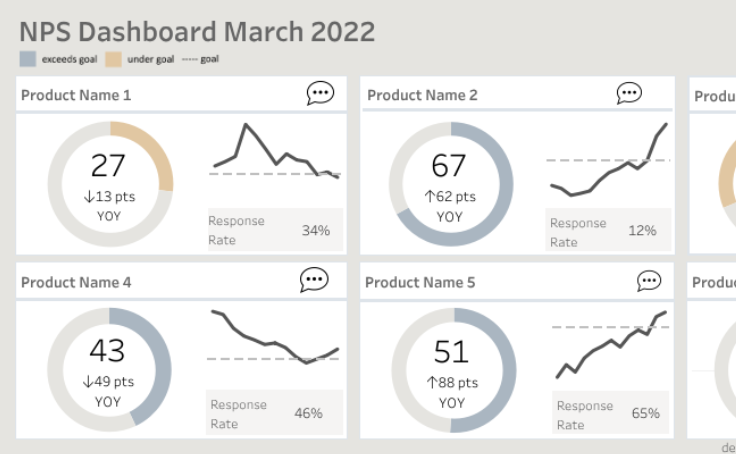The image size is (736, 454).
Task: Open Product Name 4 comments icon
Action: pos(314,280)
